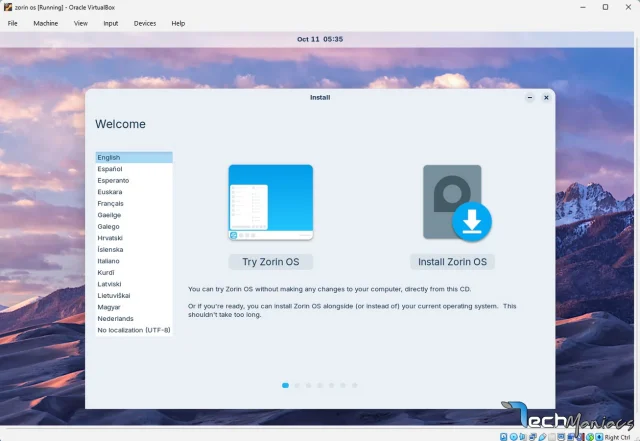Image resolution: width=640 pixels, height=441 pixels.
Task: Select Latviski in the language list
Action: pyautogui.click(x=134, y=284)
